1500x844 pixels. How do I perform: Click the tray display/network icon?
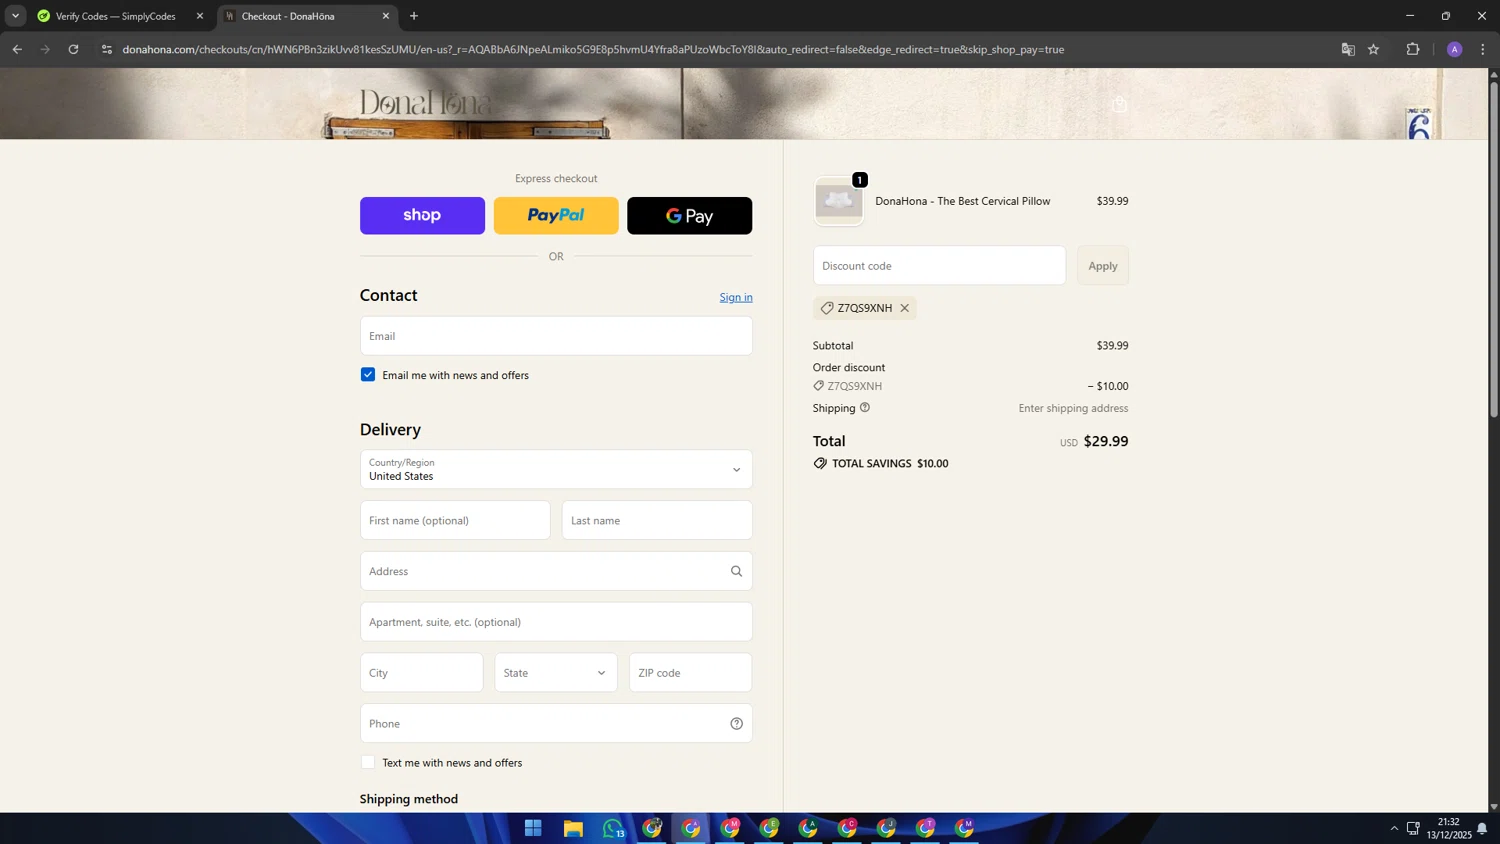click(x=1413, y=828)
